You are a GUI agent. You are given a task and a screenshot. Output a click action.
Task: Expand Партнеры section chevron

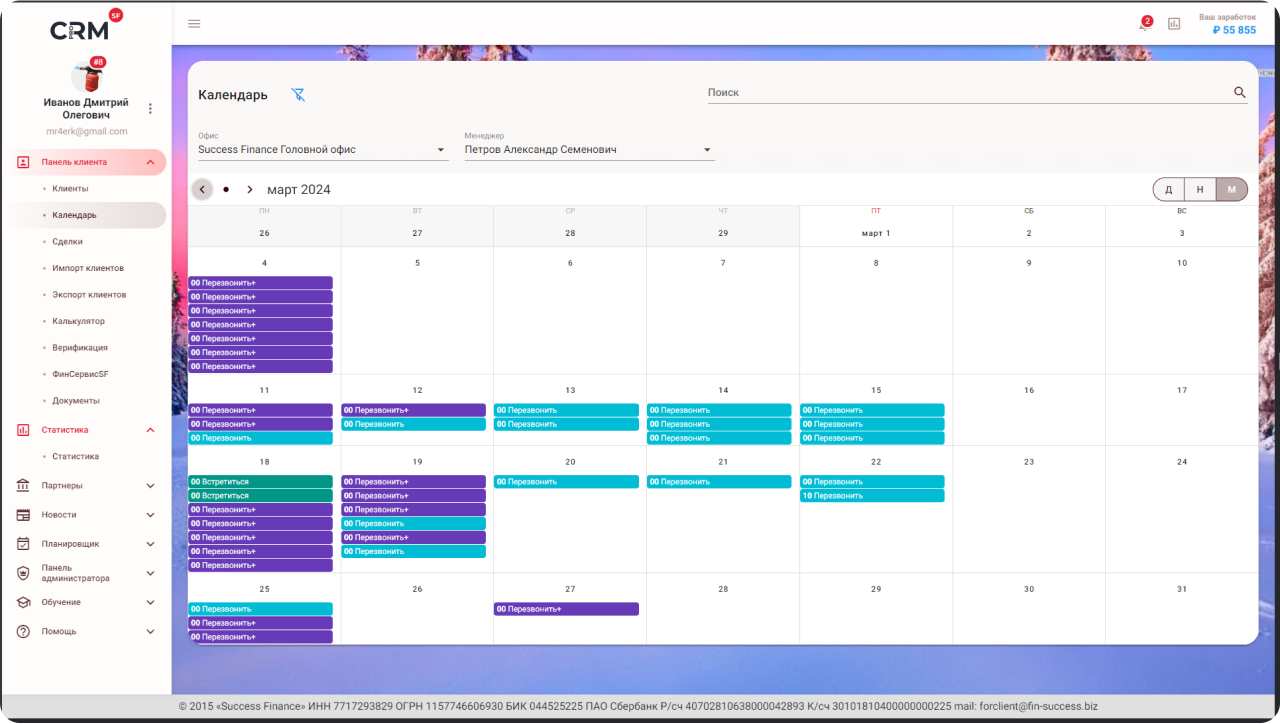(x=150, y=486)
